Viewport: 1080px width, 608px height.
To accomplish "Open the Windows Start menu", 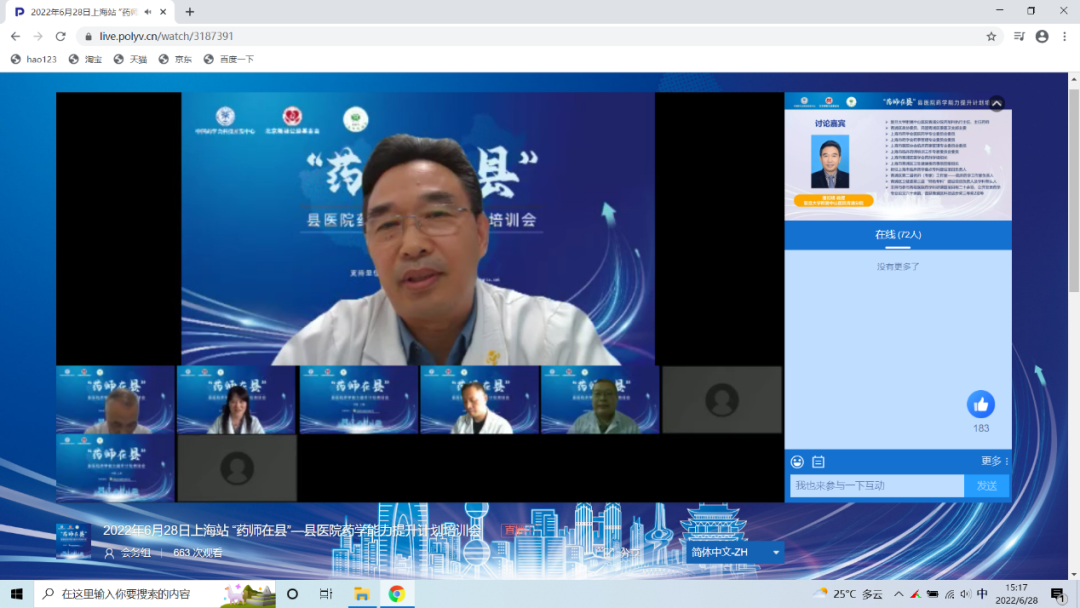I will (17, 594).
